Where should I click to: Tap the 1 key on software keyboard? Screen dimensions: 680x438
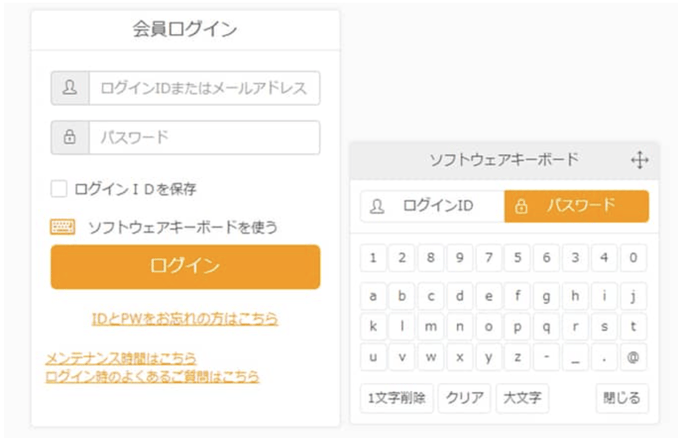(373, 258)
